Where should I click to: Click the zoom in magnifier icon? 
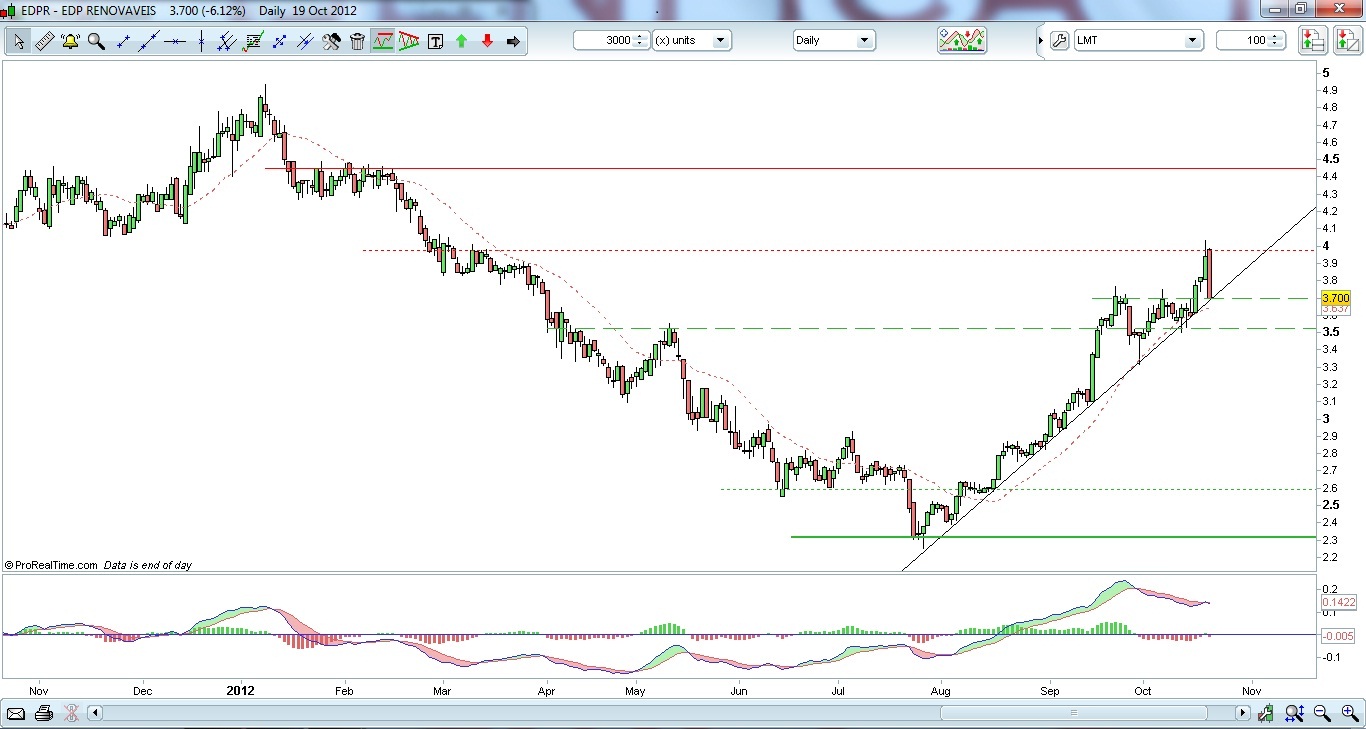pyautogui.click(x=1349, y=714)
